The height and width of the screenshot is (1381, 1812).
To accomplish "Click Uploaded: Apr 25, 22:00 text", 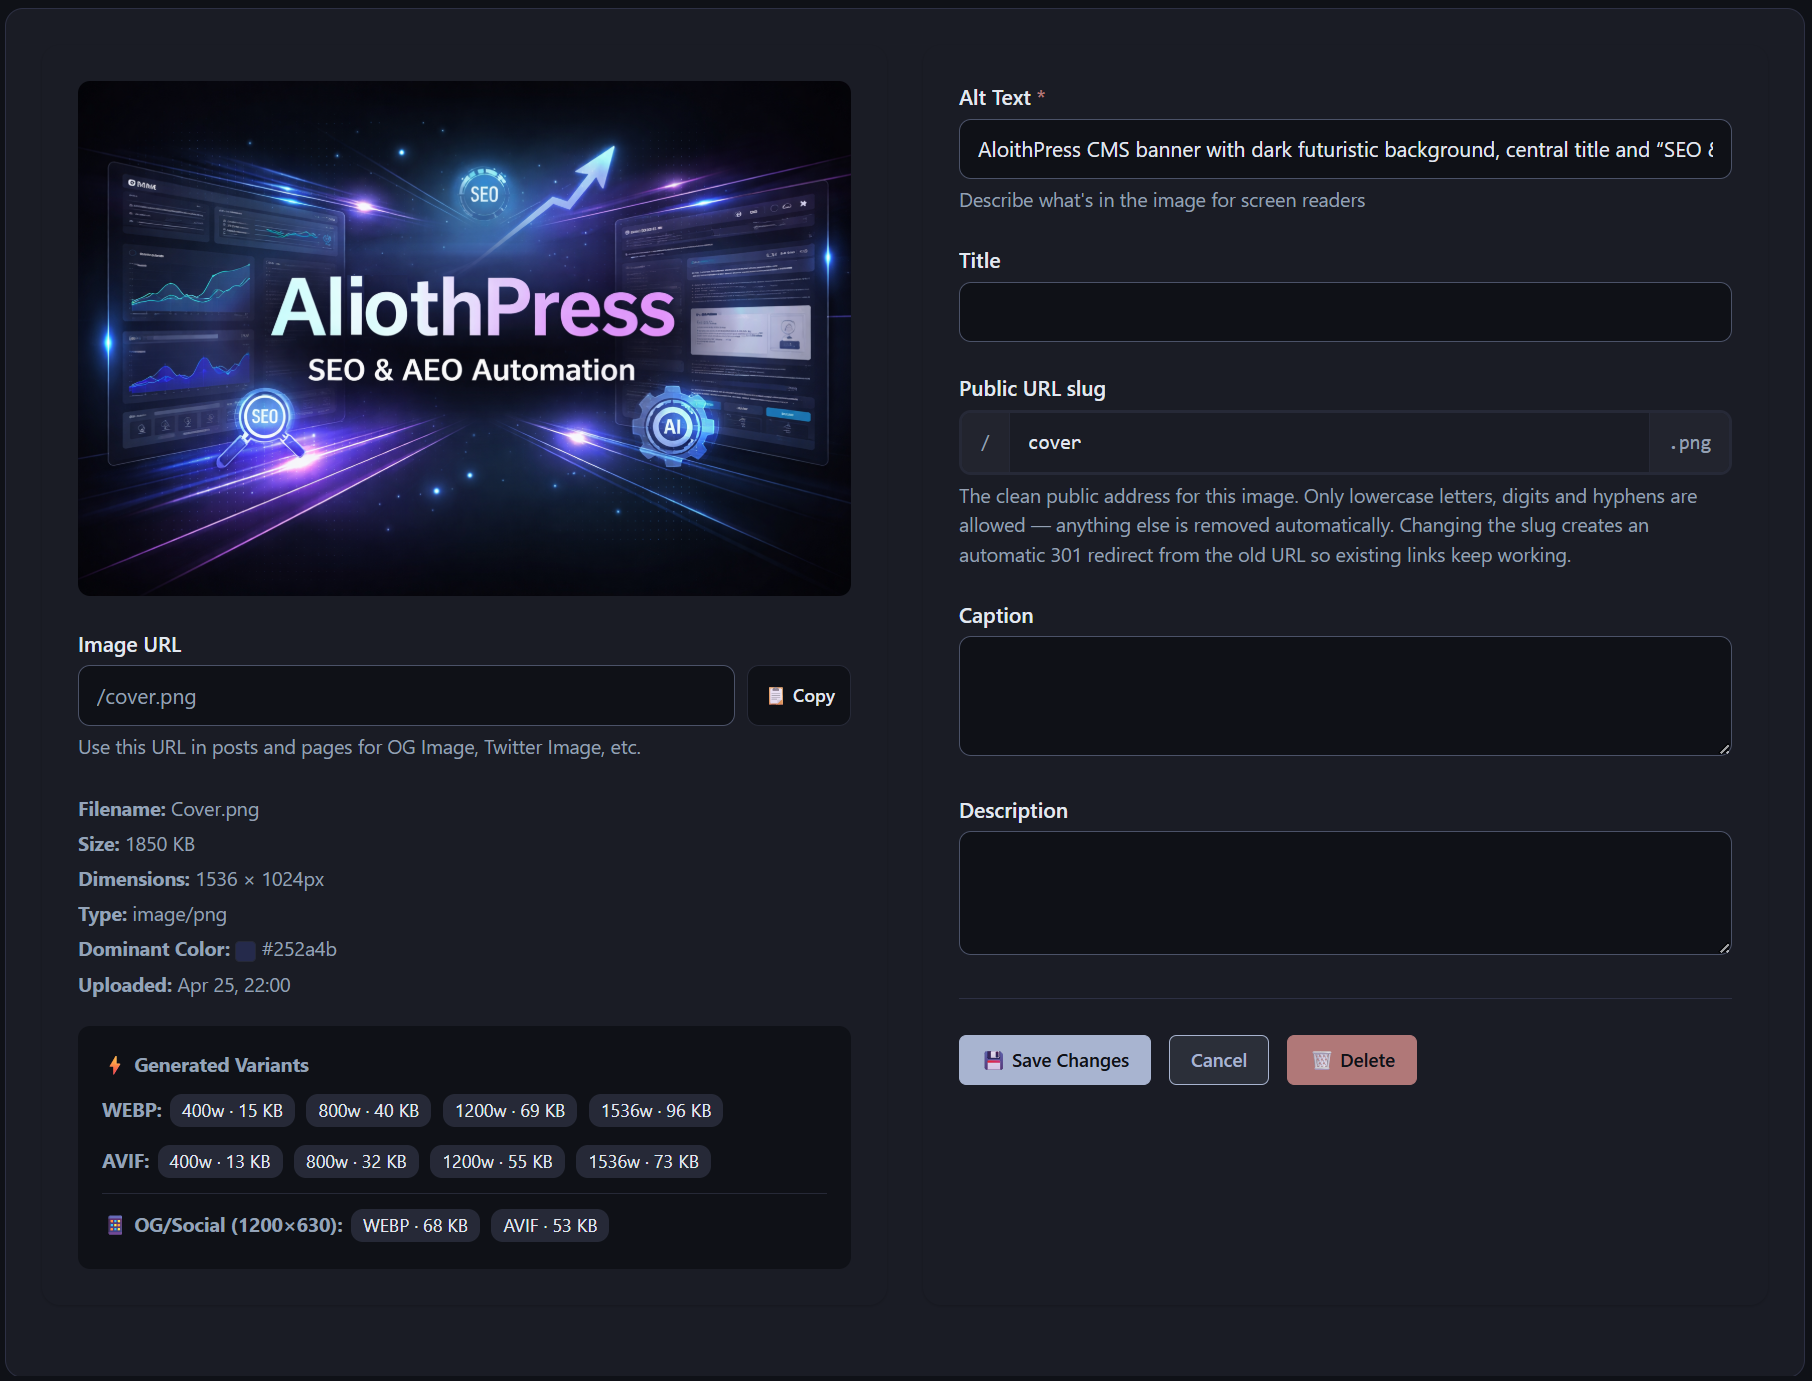I will (184, 985).
